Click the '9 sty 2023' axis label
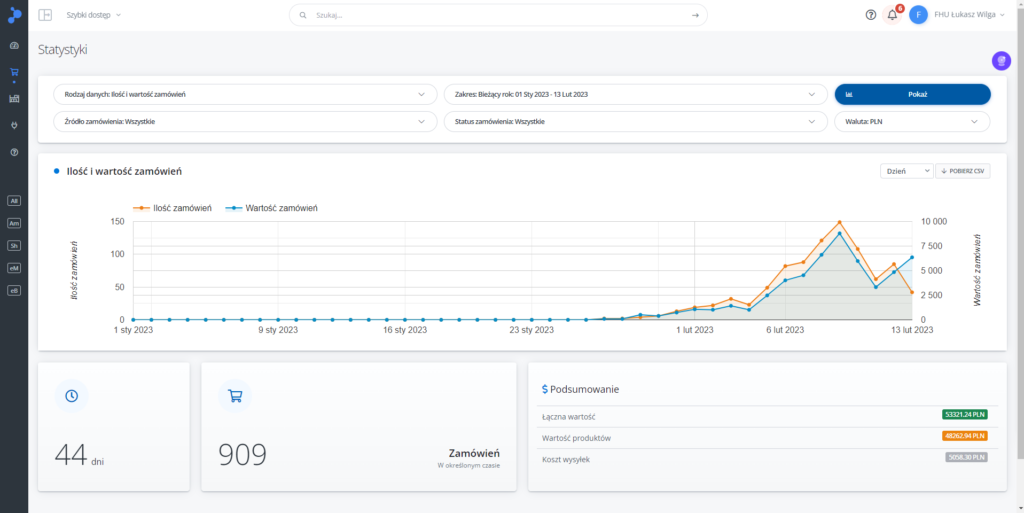1024x513 pixels. 278,330
